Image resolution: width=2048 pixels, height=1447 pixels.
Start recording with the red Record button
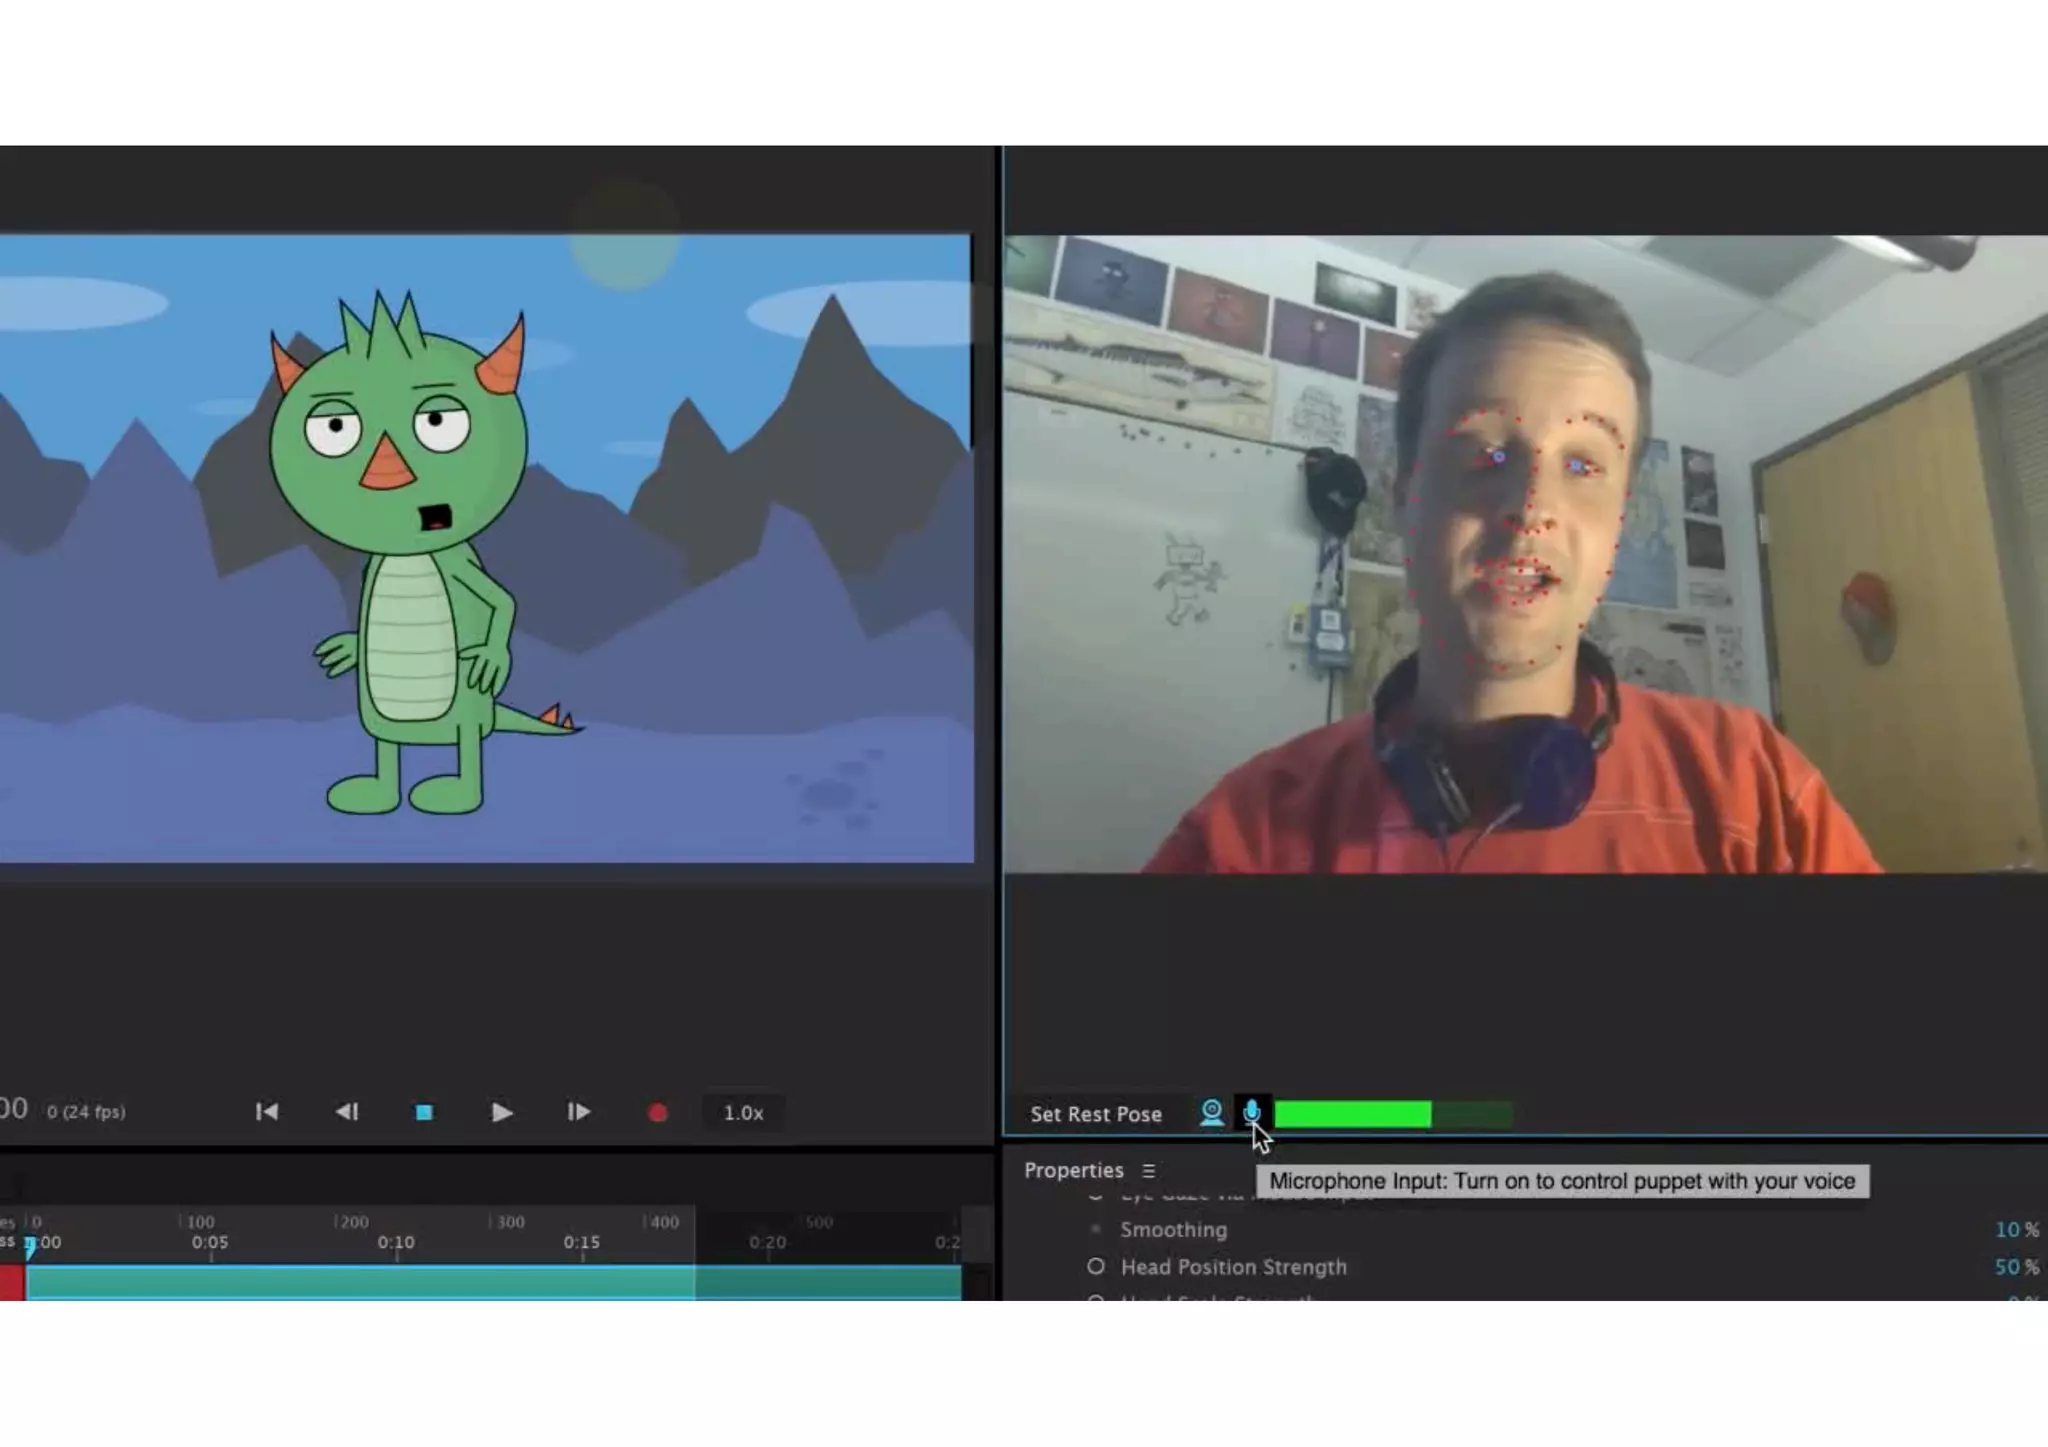(x=657, y=1113)
